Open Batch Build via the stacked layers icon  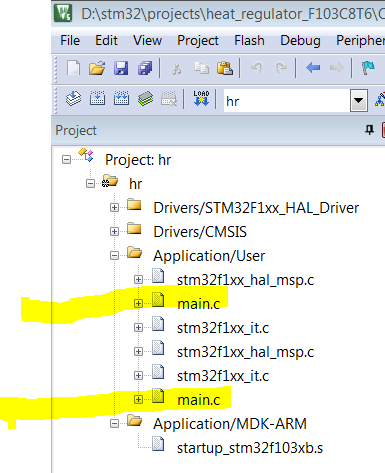(x=145, y=99)
